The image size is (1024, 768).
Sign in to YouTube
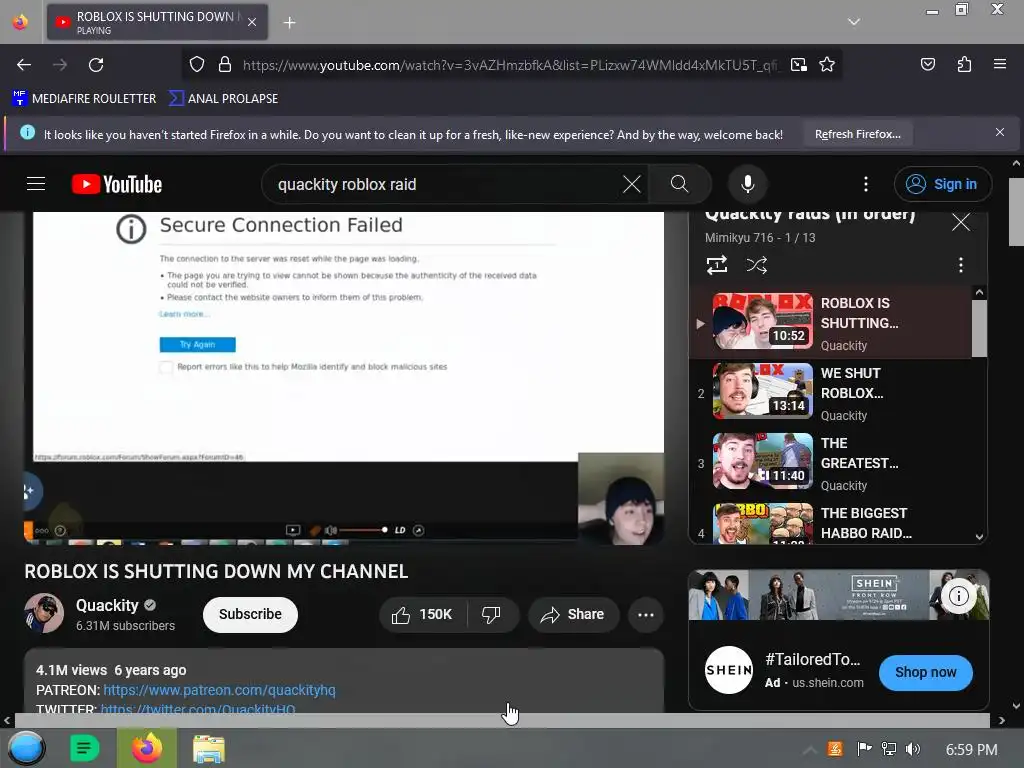(x=942, y=184)
